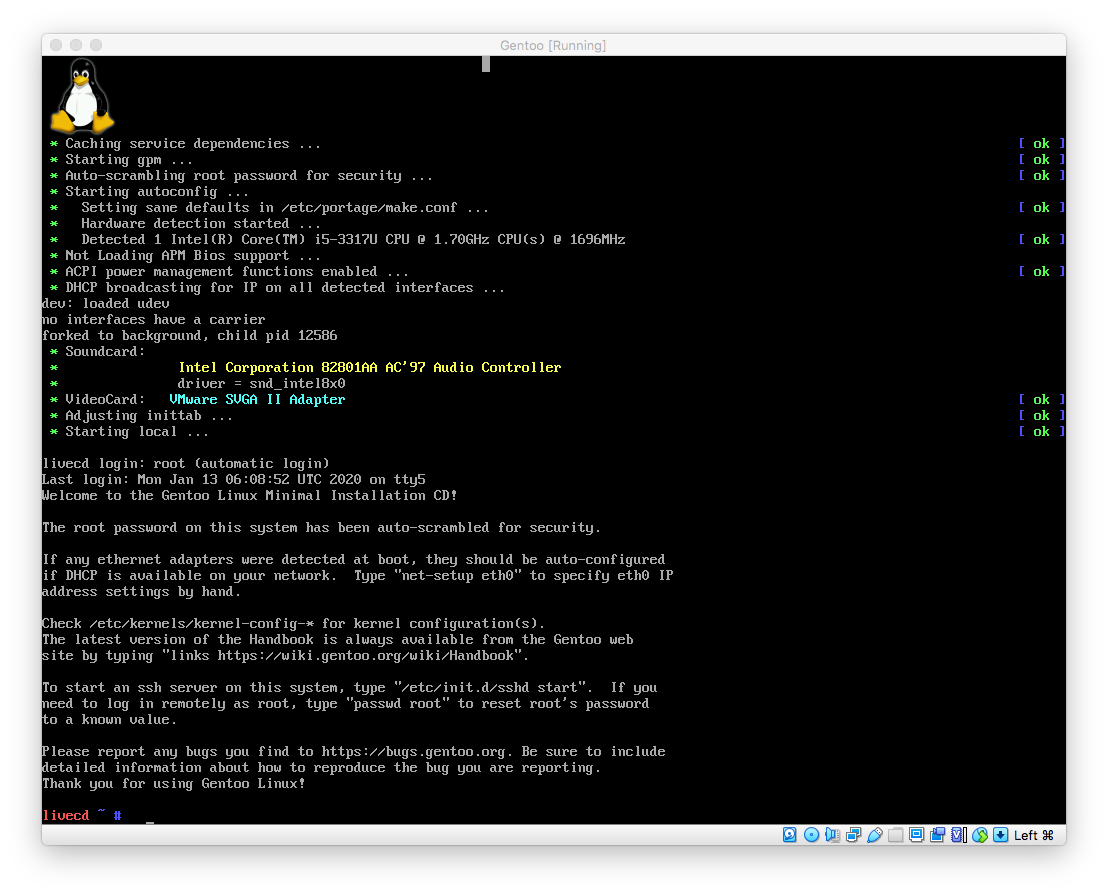Image resolution: width=1108 pixels, height=895 pixels.
Task: Click the keyboard capture down-arrow icon
Action: (x=1001, y=835)
